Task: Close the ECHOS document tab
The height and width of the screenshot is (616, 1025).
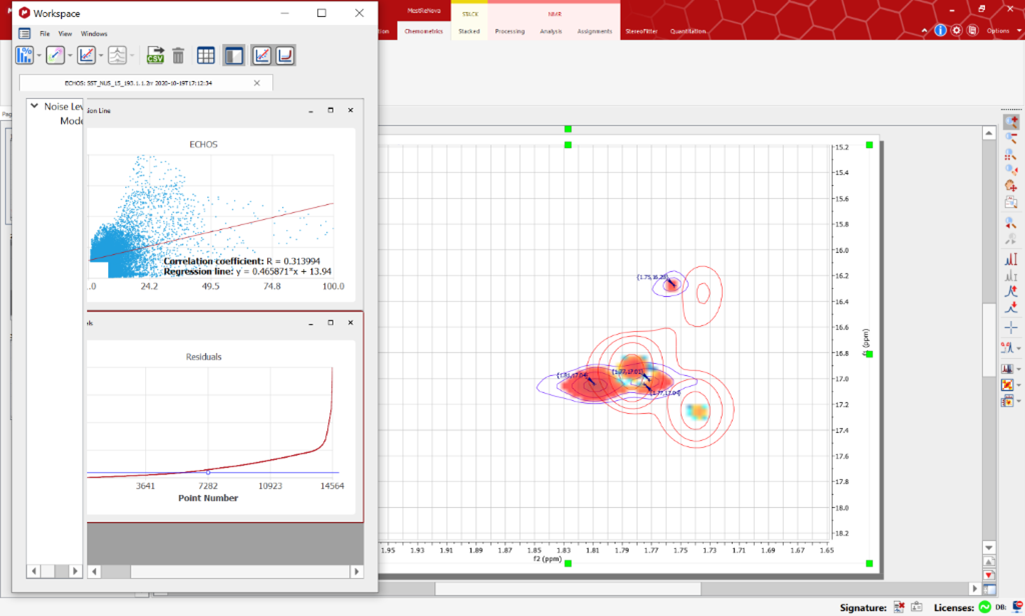Action: 257,83
